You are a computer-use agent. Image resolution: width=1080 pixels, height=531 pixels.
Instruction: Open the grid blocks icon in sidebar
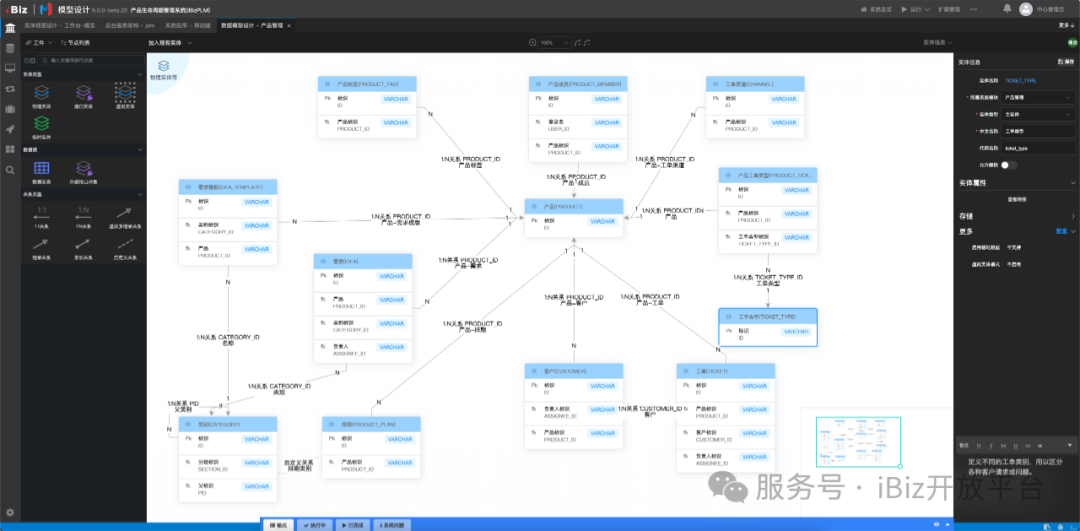click(10, 149)
